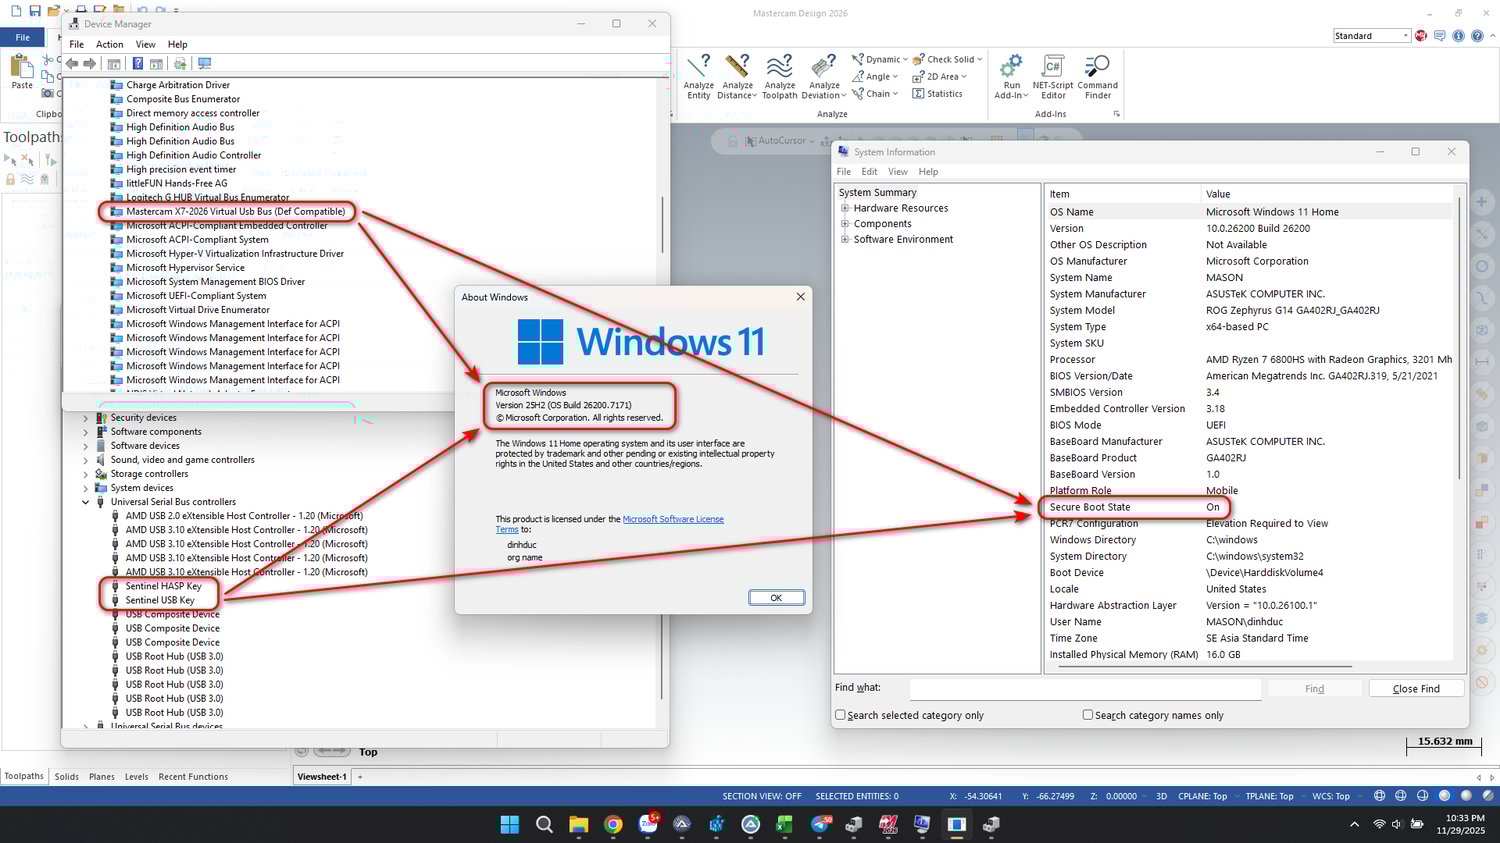
Task: Open the Mastercam File backstage tab
Action: pos(22,37)
